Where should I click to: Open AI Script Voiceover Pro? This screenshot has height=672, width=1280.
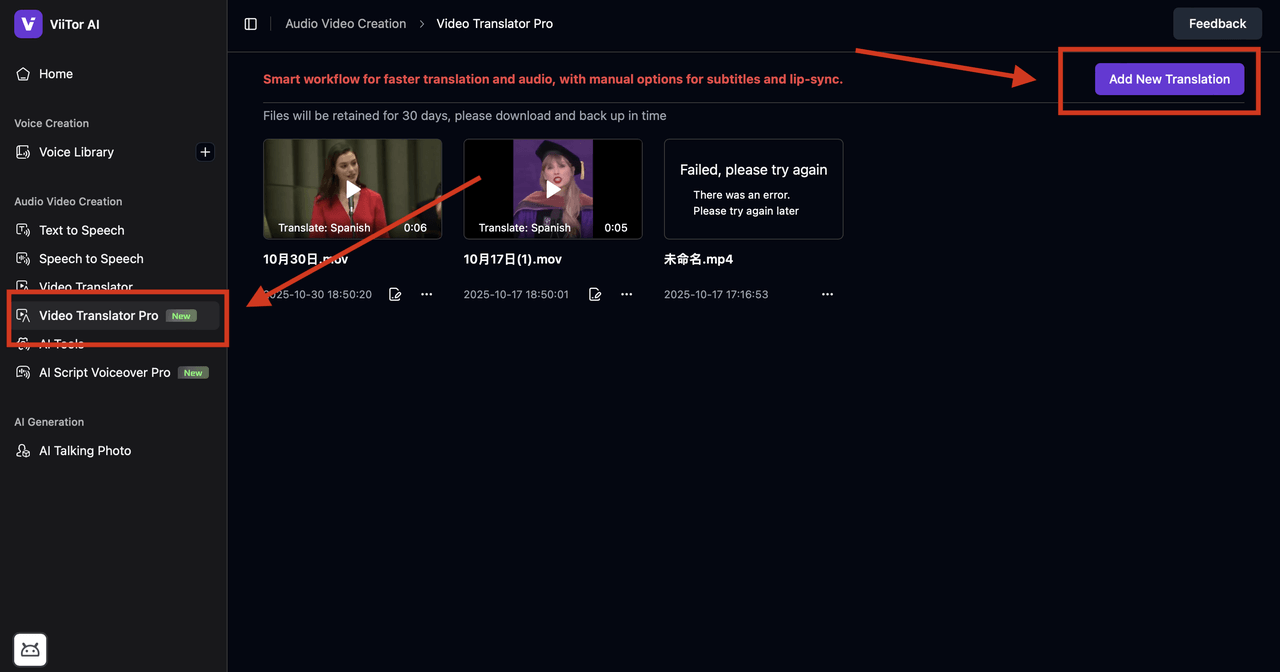point(104,373)
